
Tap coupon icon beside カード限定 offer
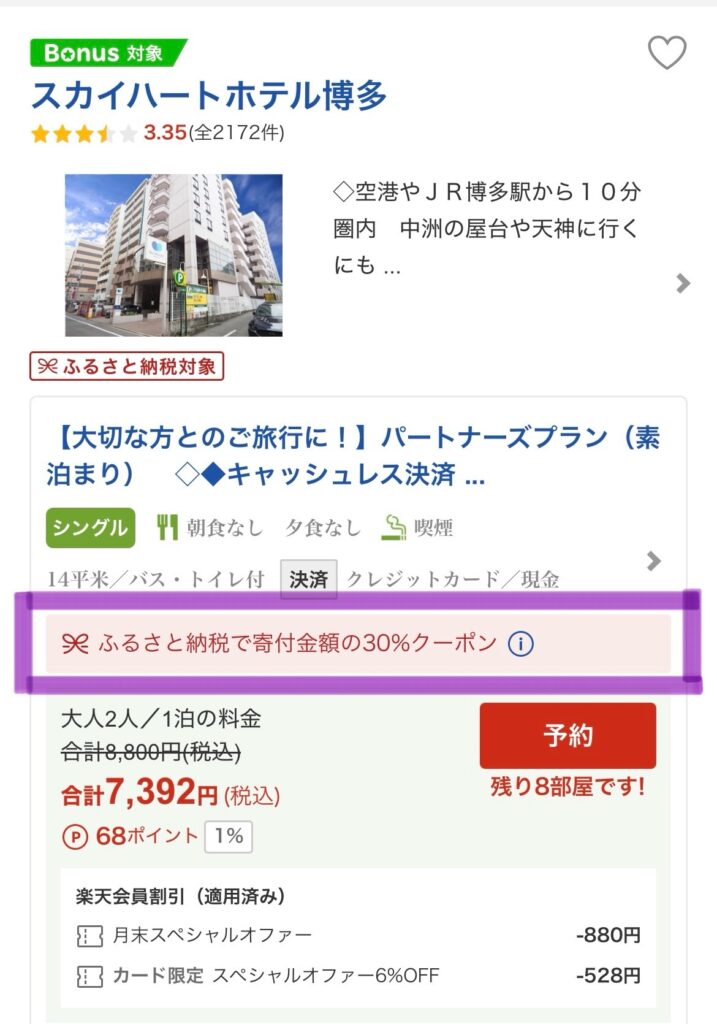89,975
